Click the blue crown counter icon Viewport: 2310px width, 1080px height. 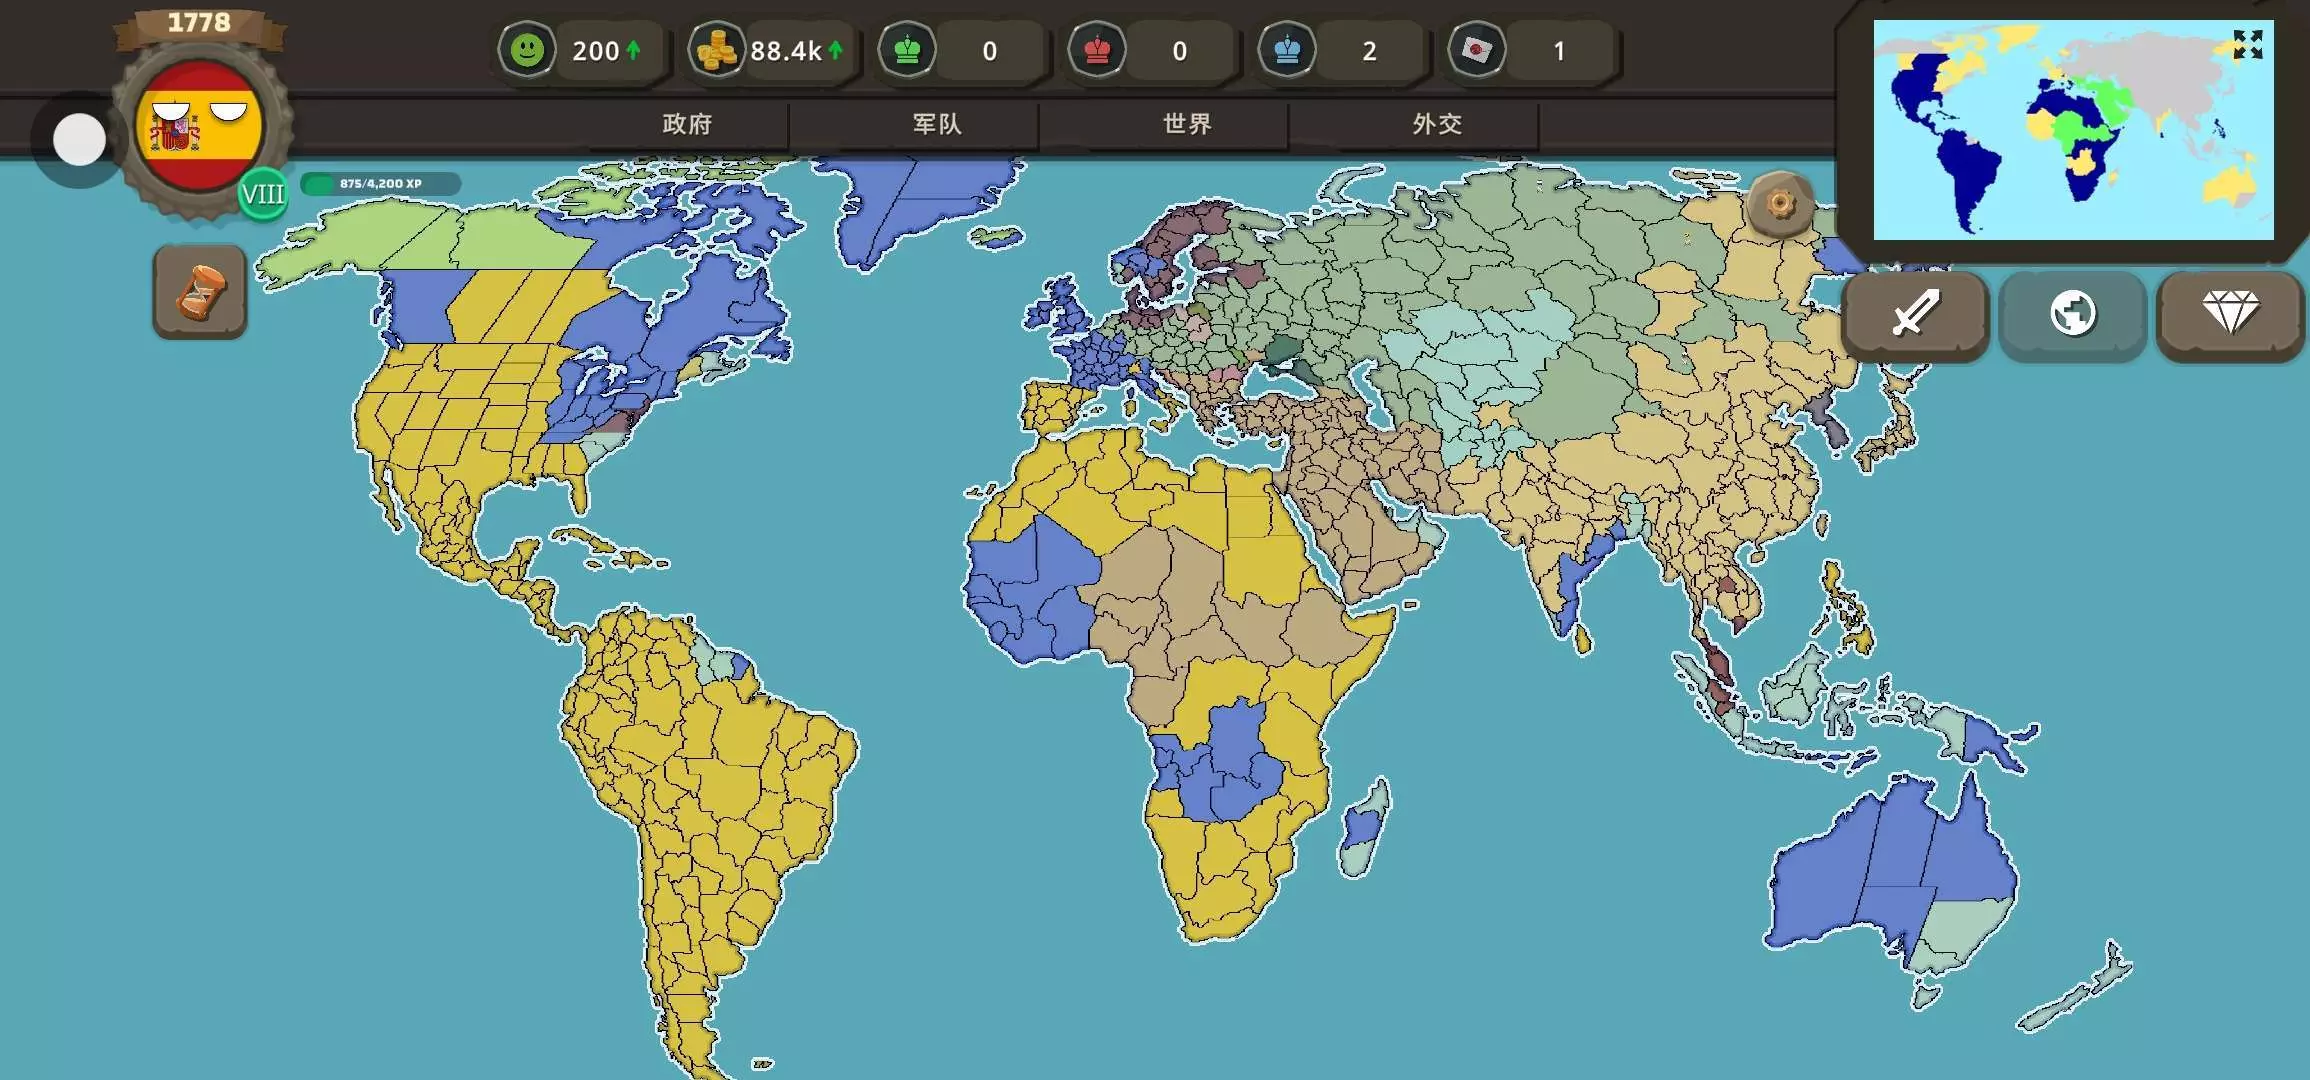point(1287,50)
